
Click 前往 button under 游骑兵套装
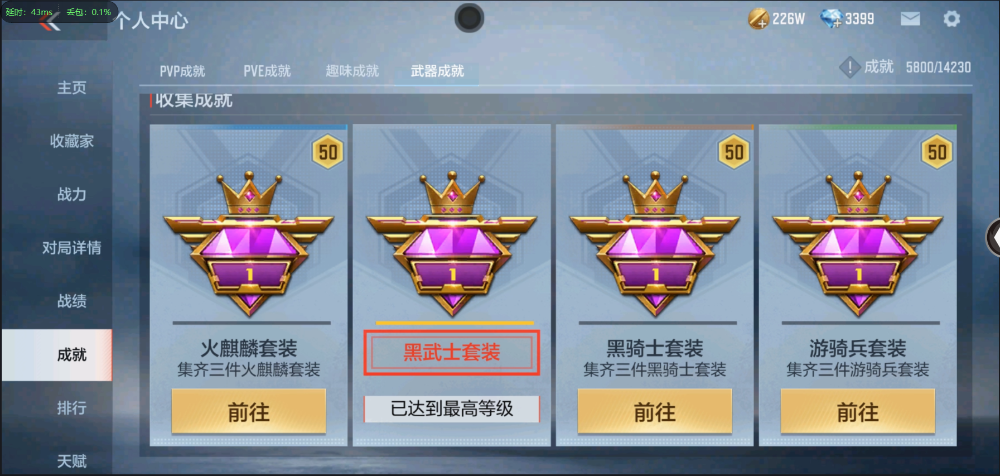coord(858,412)
